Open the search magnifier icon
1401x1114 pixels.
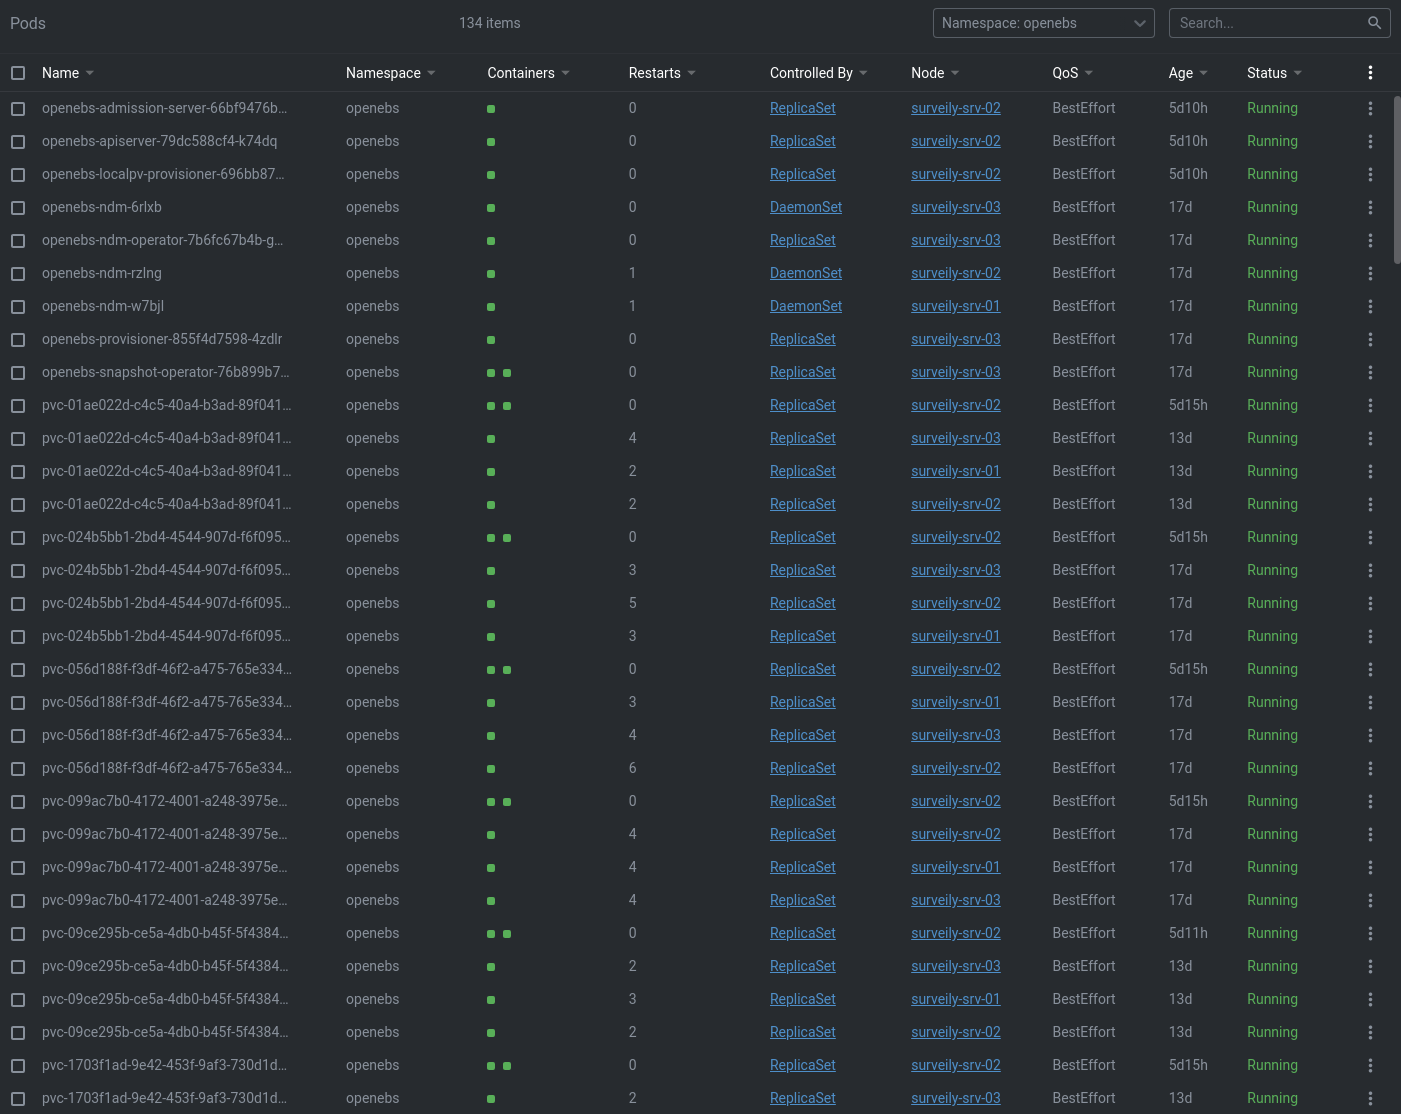point(1375,22)
